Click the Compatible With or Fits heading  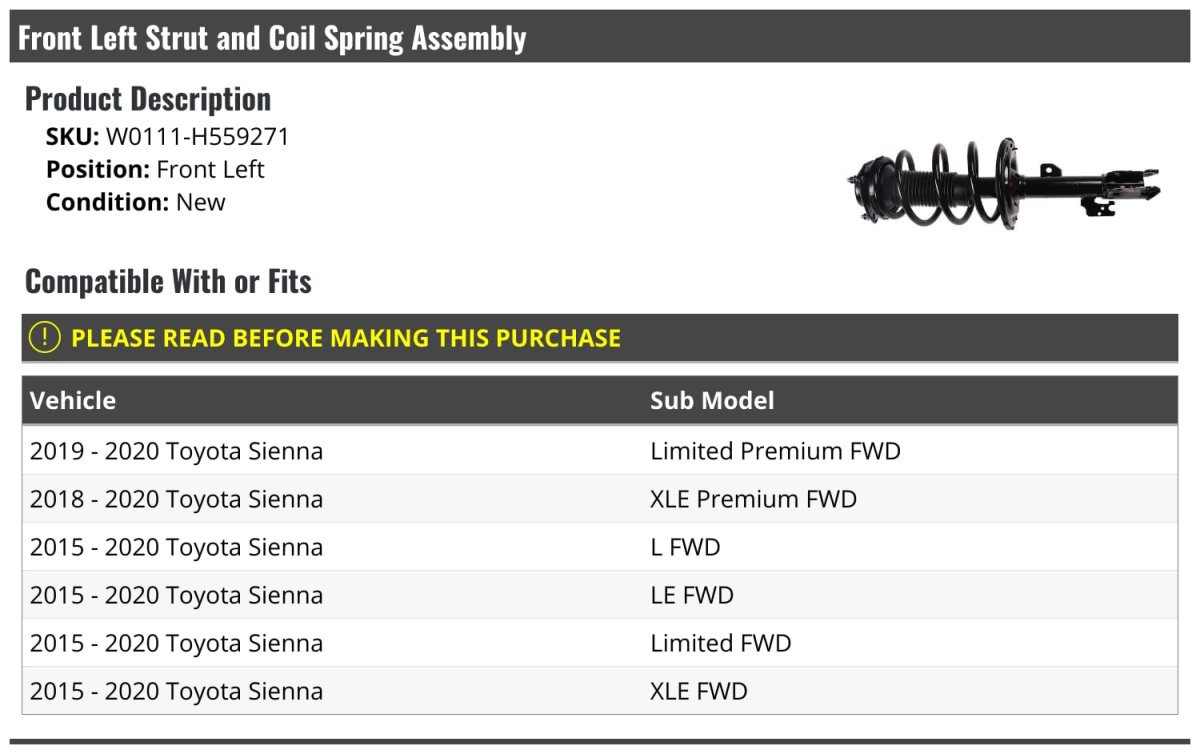tap(168, 282)
